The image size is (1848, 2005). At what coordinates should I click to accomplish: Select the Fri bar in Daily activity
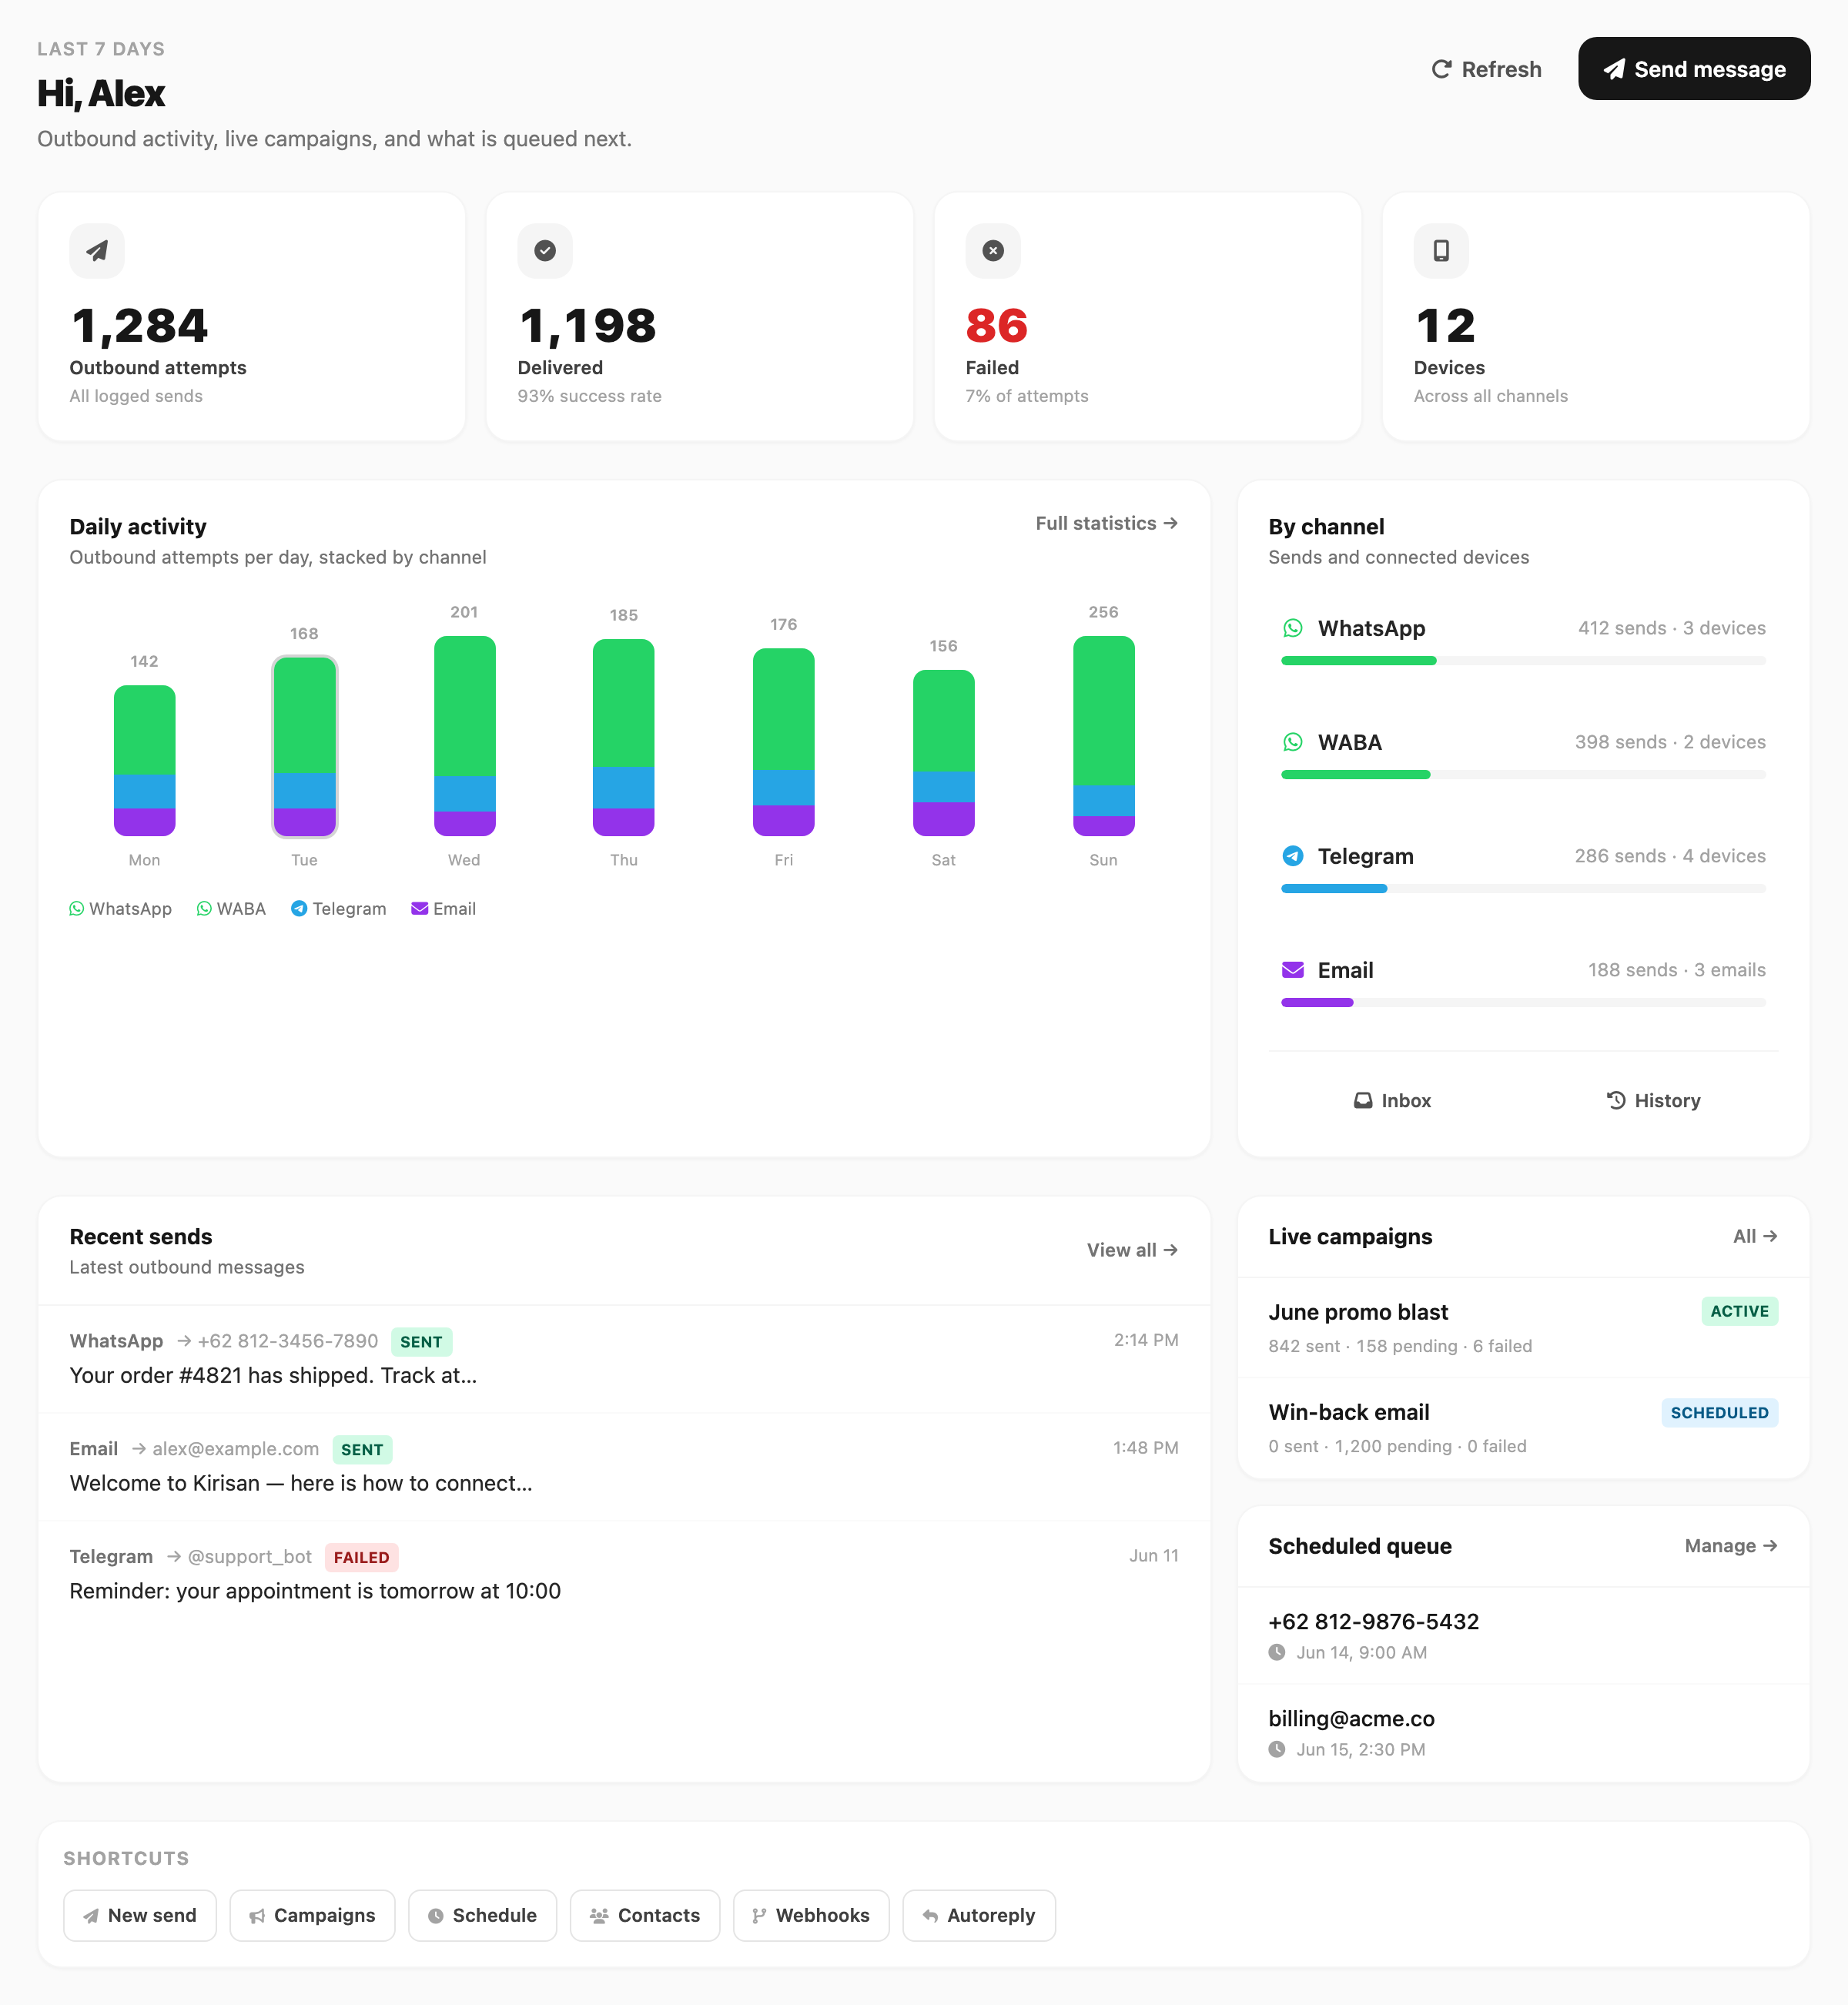click(783, 742)
